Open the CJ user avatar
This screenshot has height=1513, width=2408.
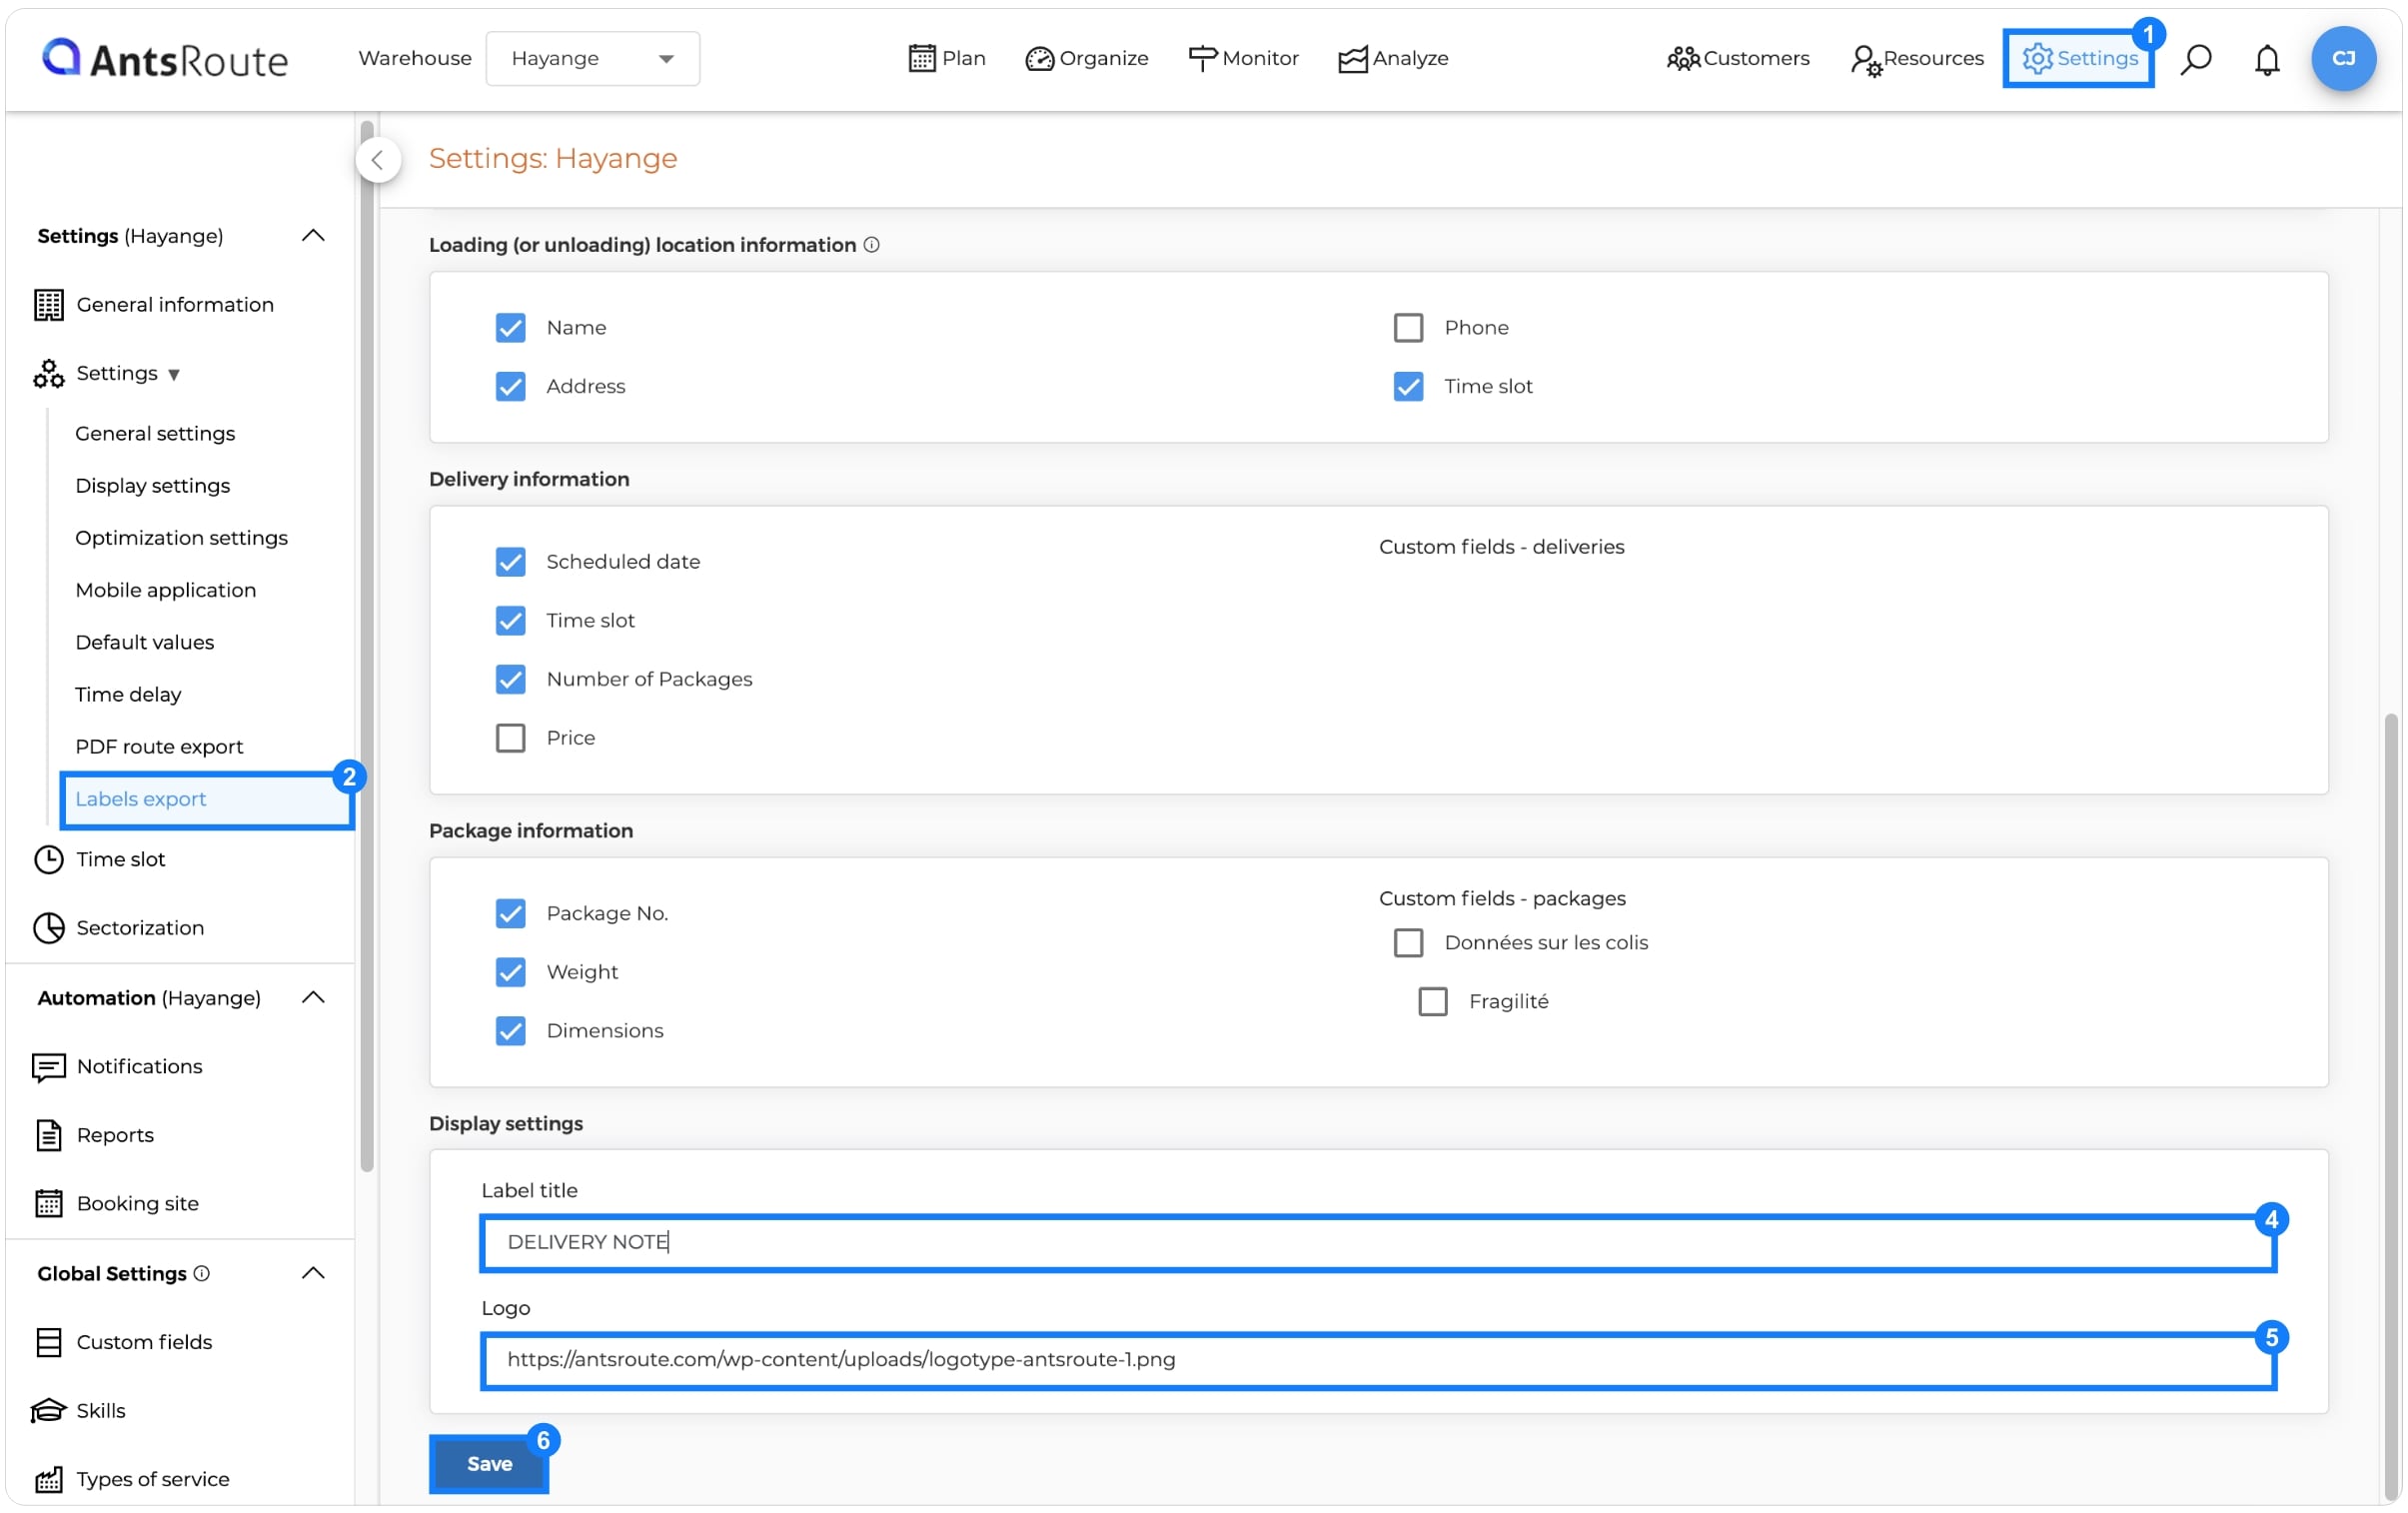tap(2343, 58)
